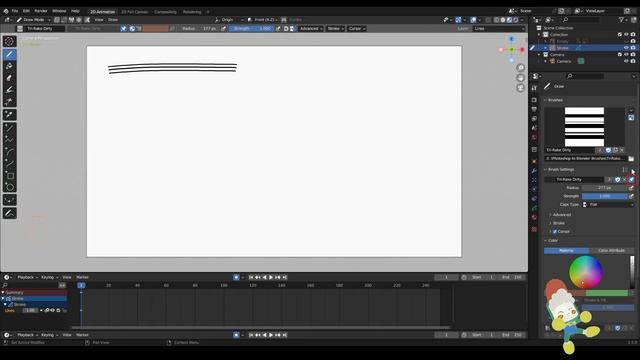
Task: Select the Box primitive tool
Action: tap(9, 176)
